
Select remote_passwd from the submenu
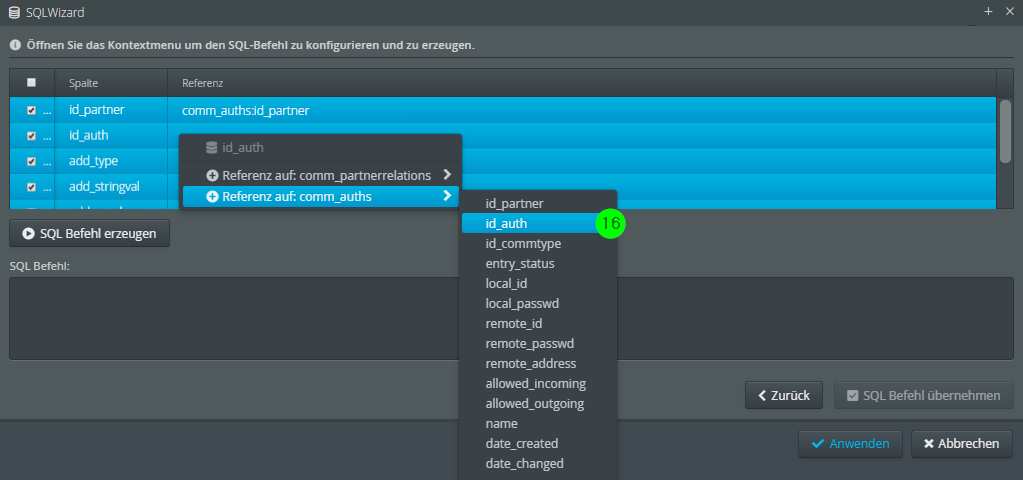click(x=539, y=344)
